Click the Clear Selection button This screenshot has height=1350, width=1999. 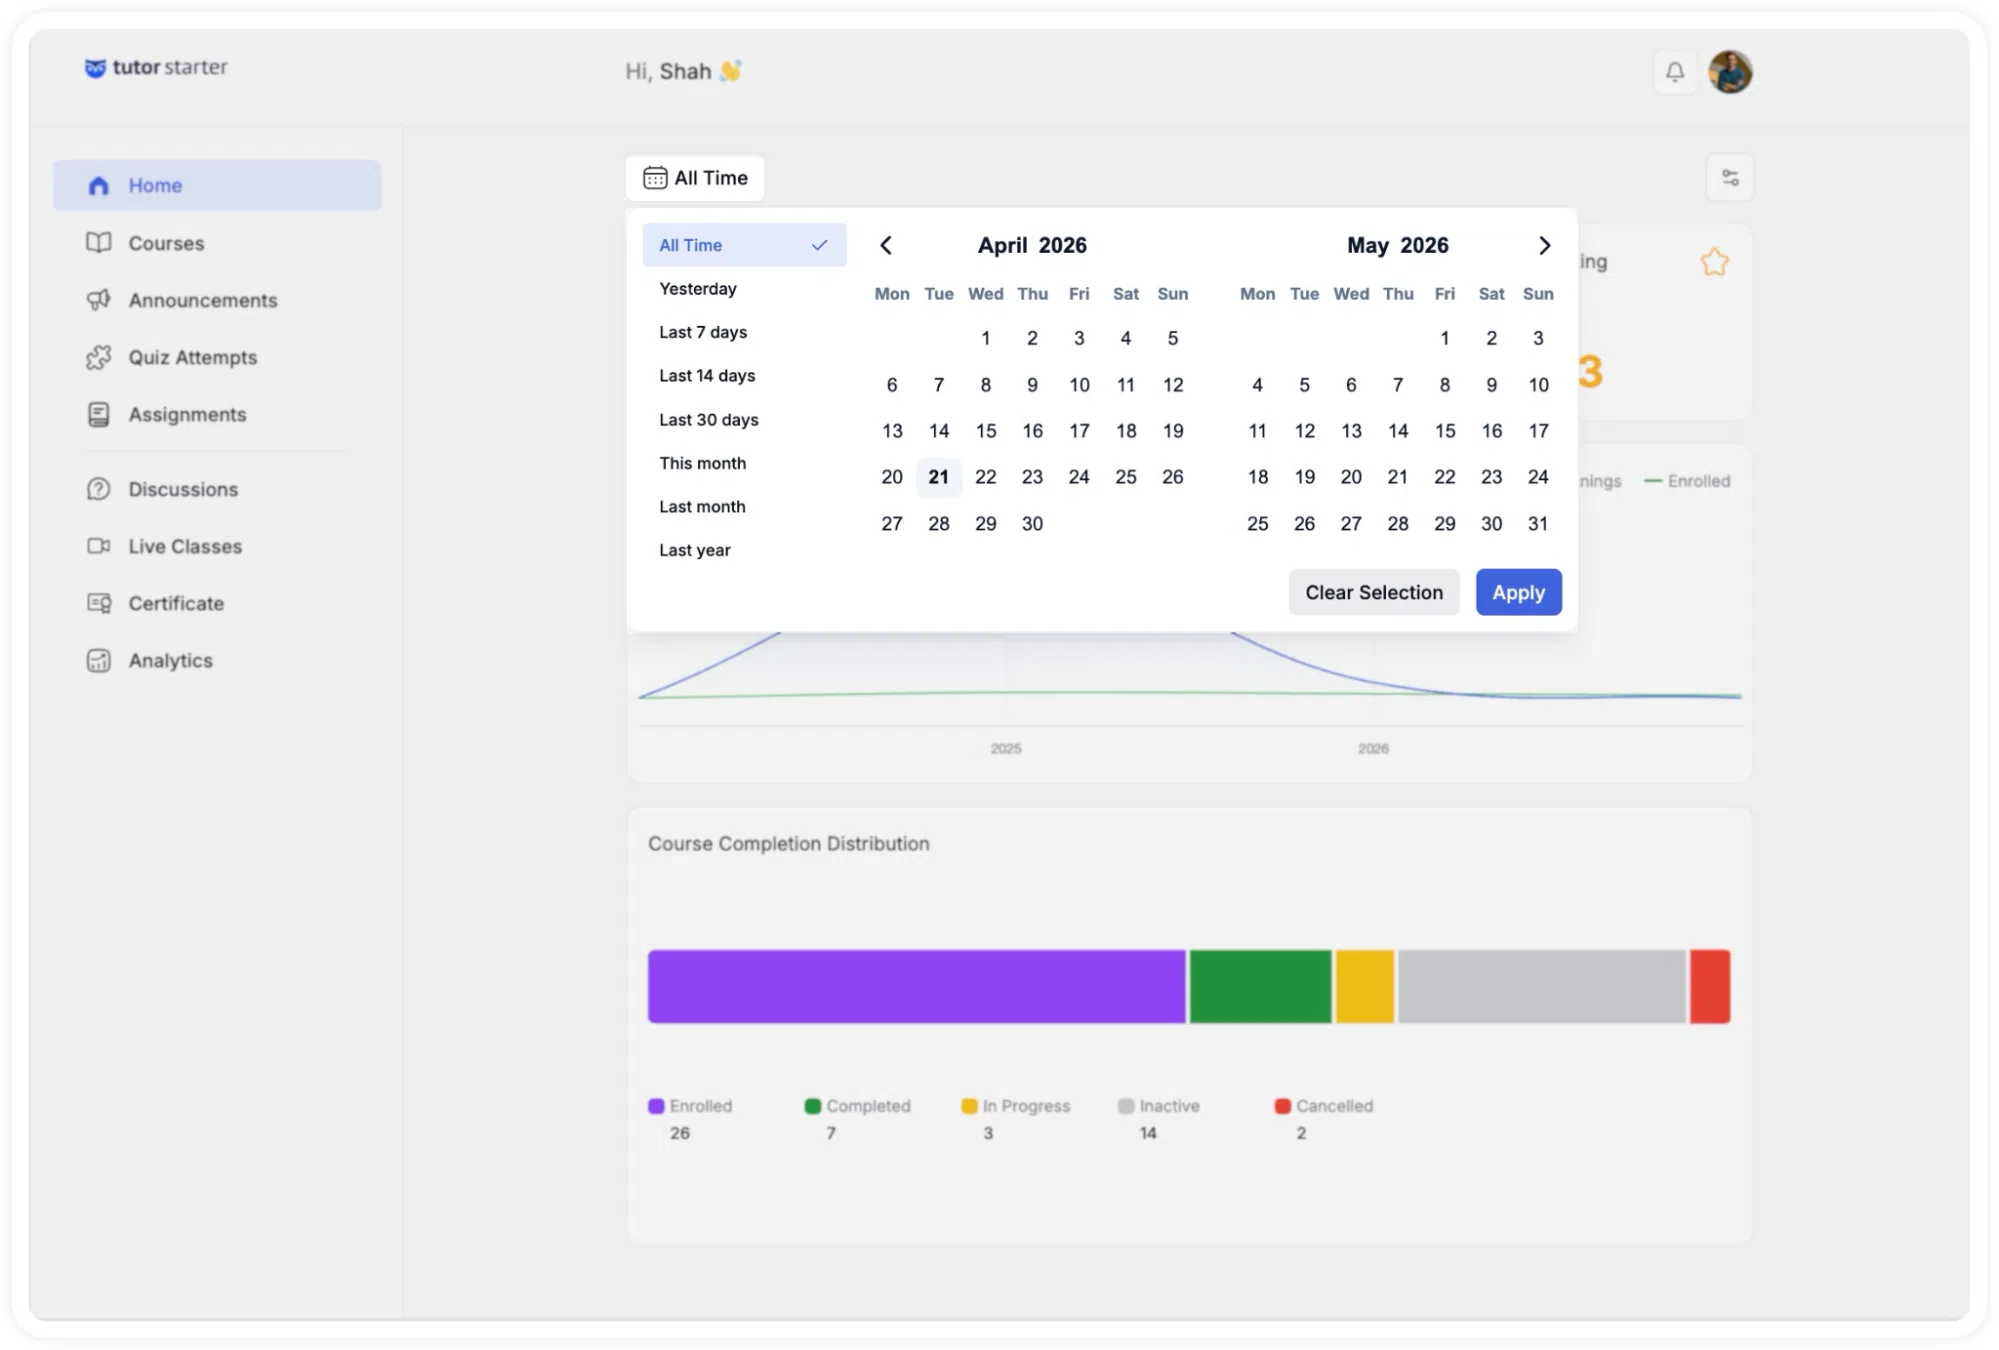(x=1374, y=592)
